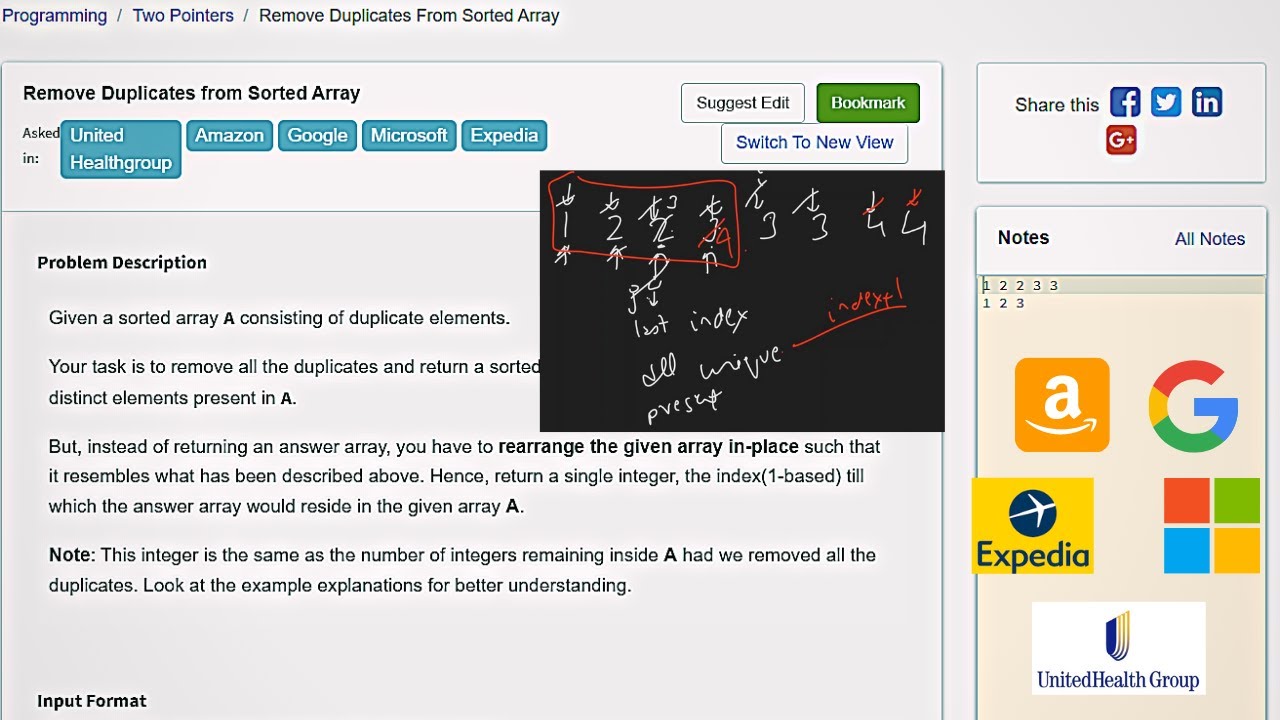Select the Microsoft company tag
Screen dimensions: 1280x720
click(409, 136)
